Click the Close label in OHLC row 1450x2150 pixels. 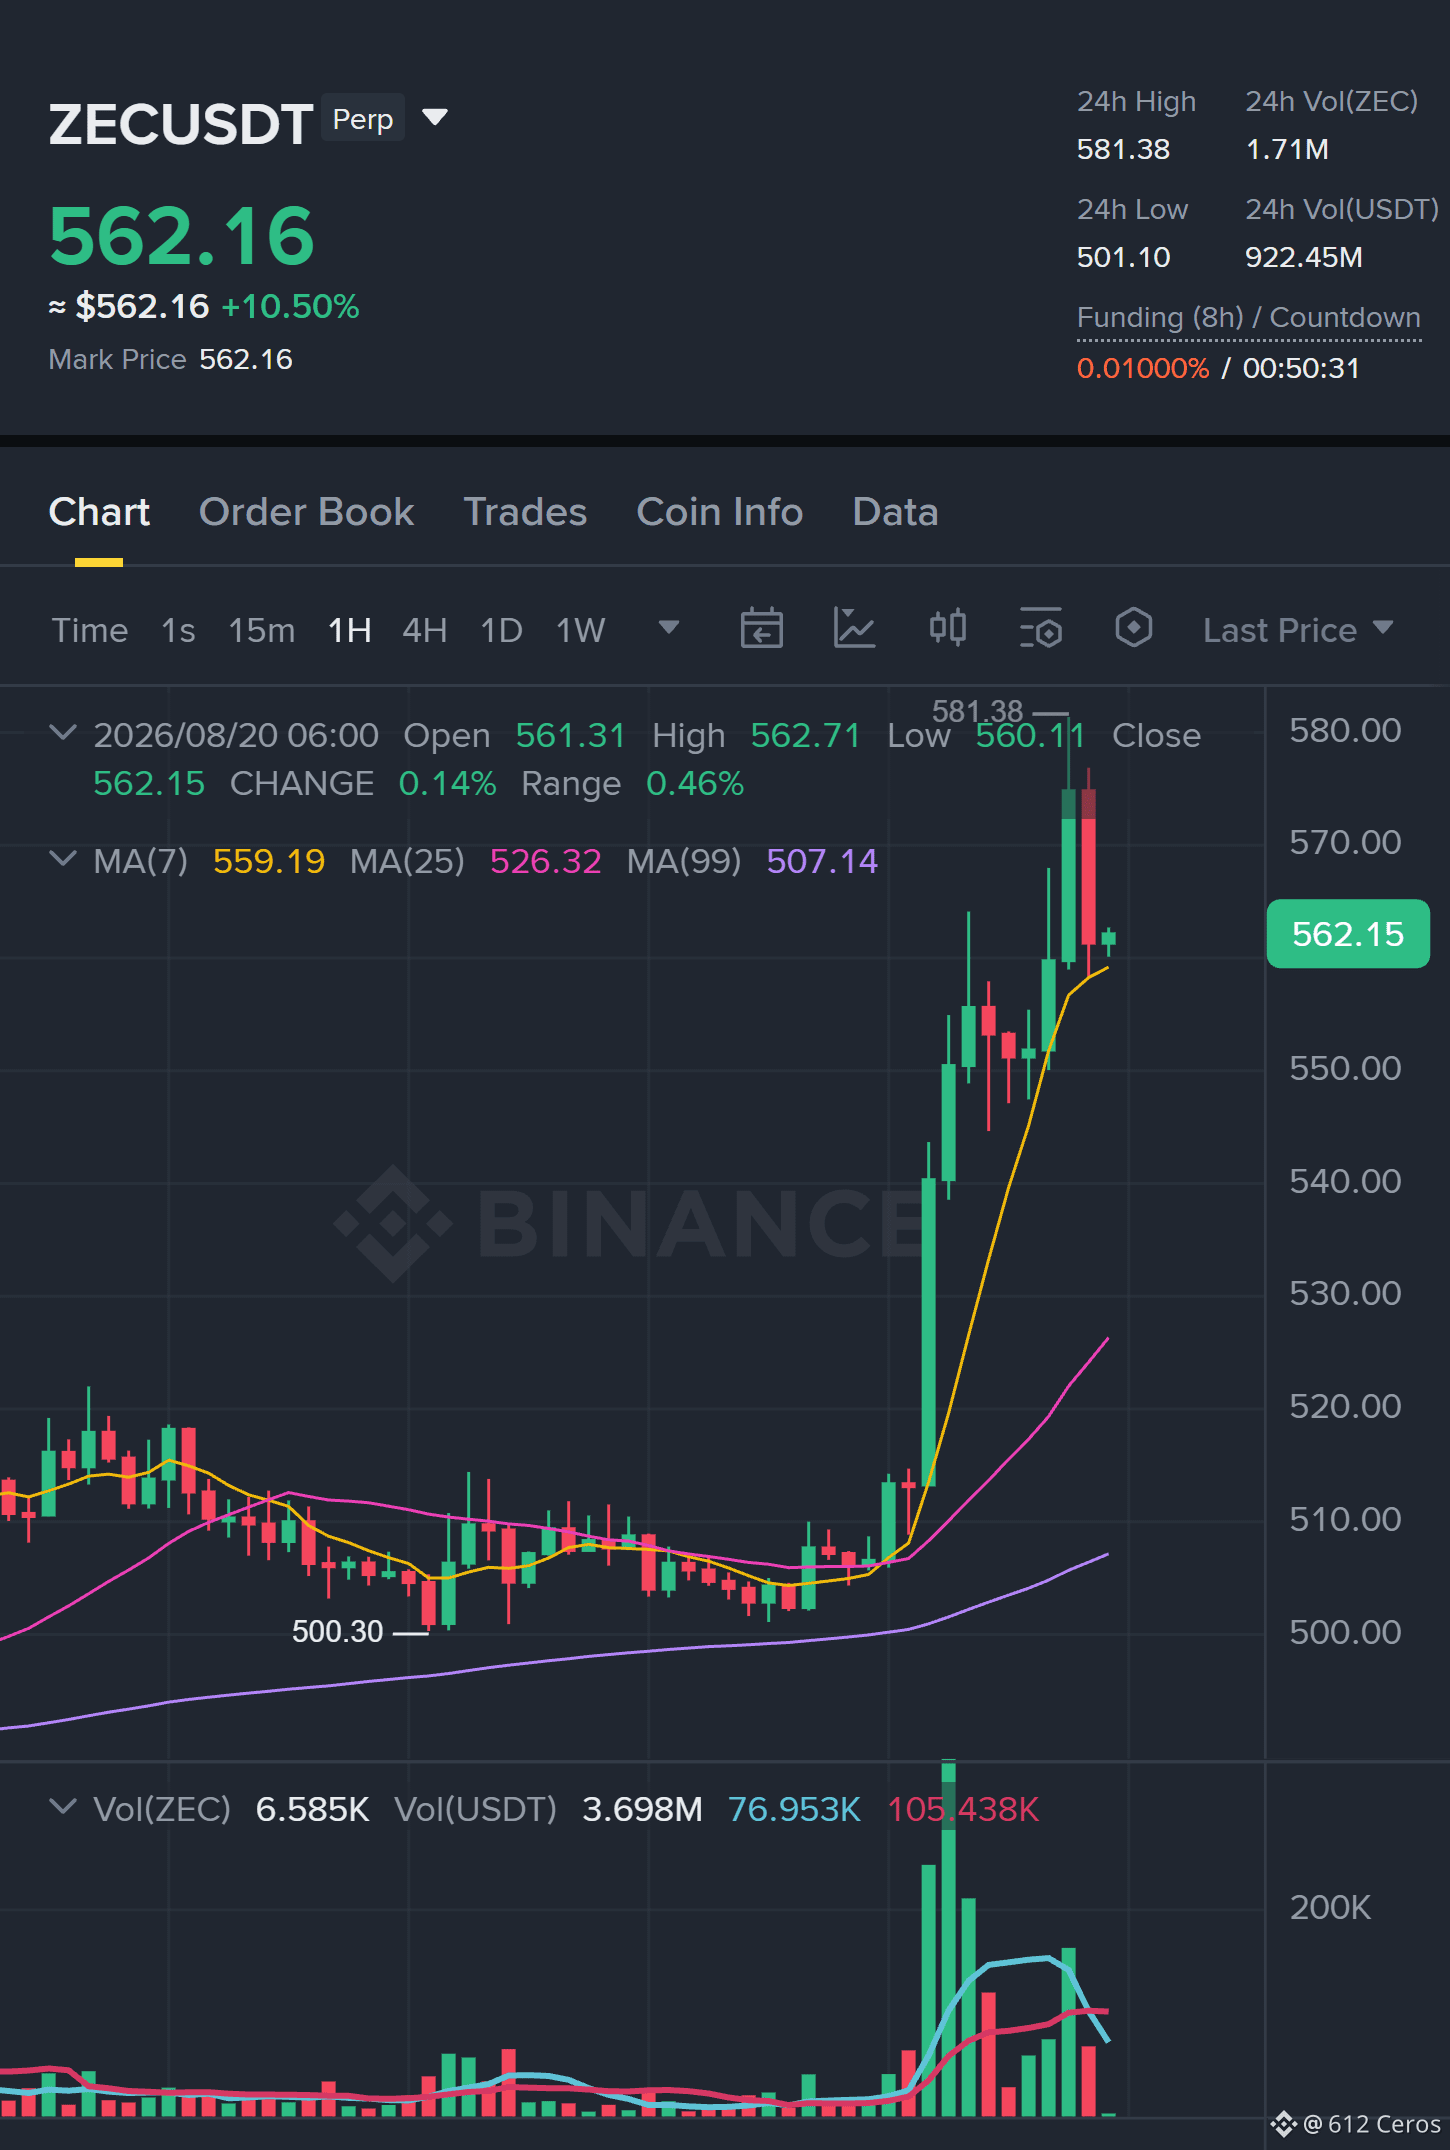pos(1157,736)
